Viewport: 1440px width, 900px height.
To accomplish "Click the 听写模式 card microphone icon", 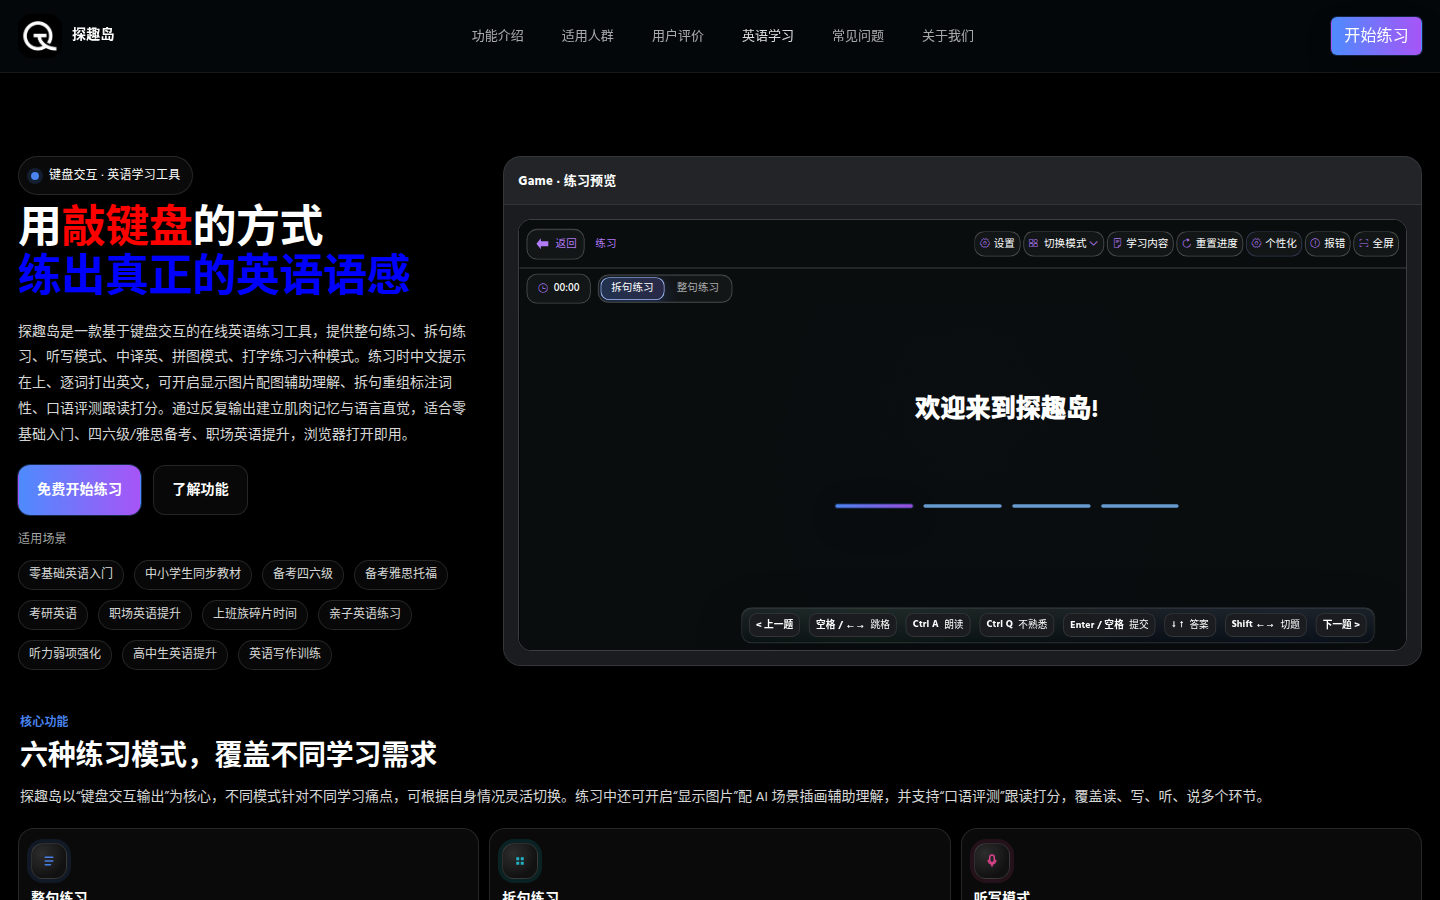I will coord(992,861).
